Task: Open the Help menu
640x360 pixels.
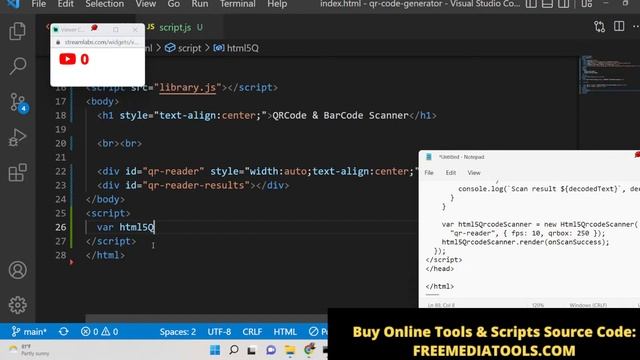Action: [277, 4]
